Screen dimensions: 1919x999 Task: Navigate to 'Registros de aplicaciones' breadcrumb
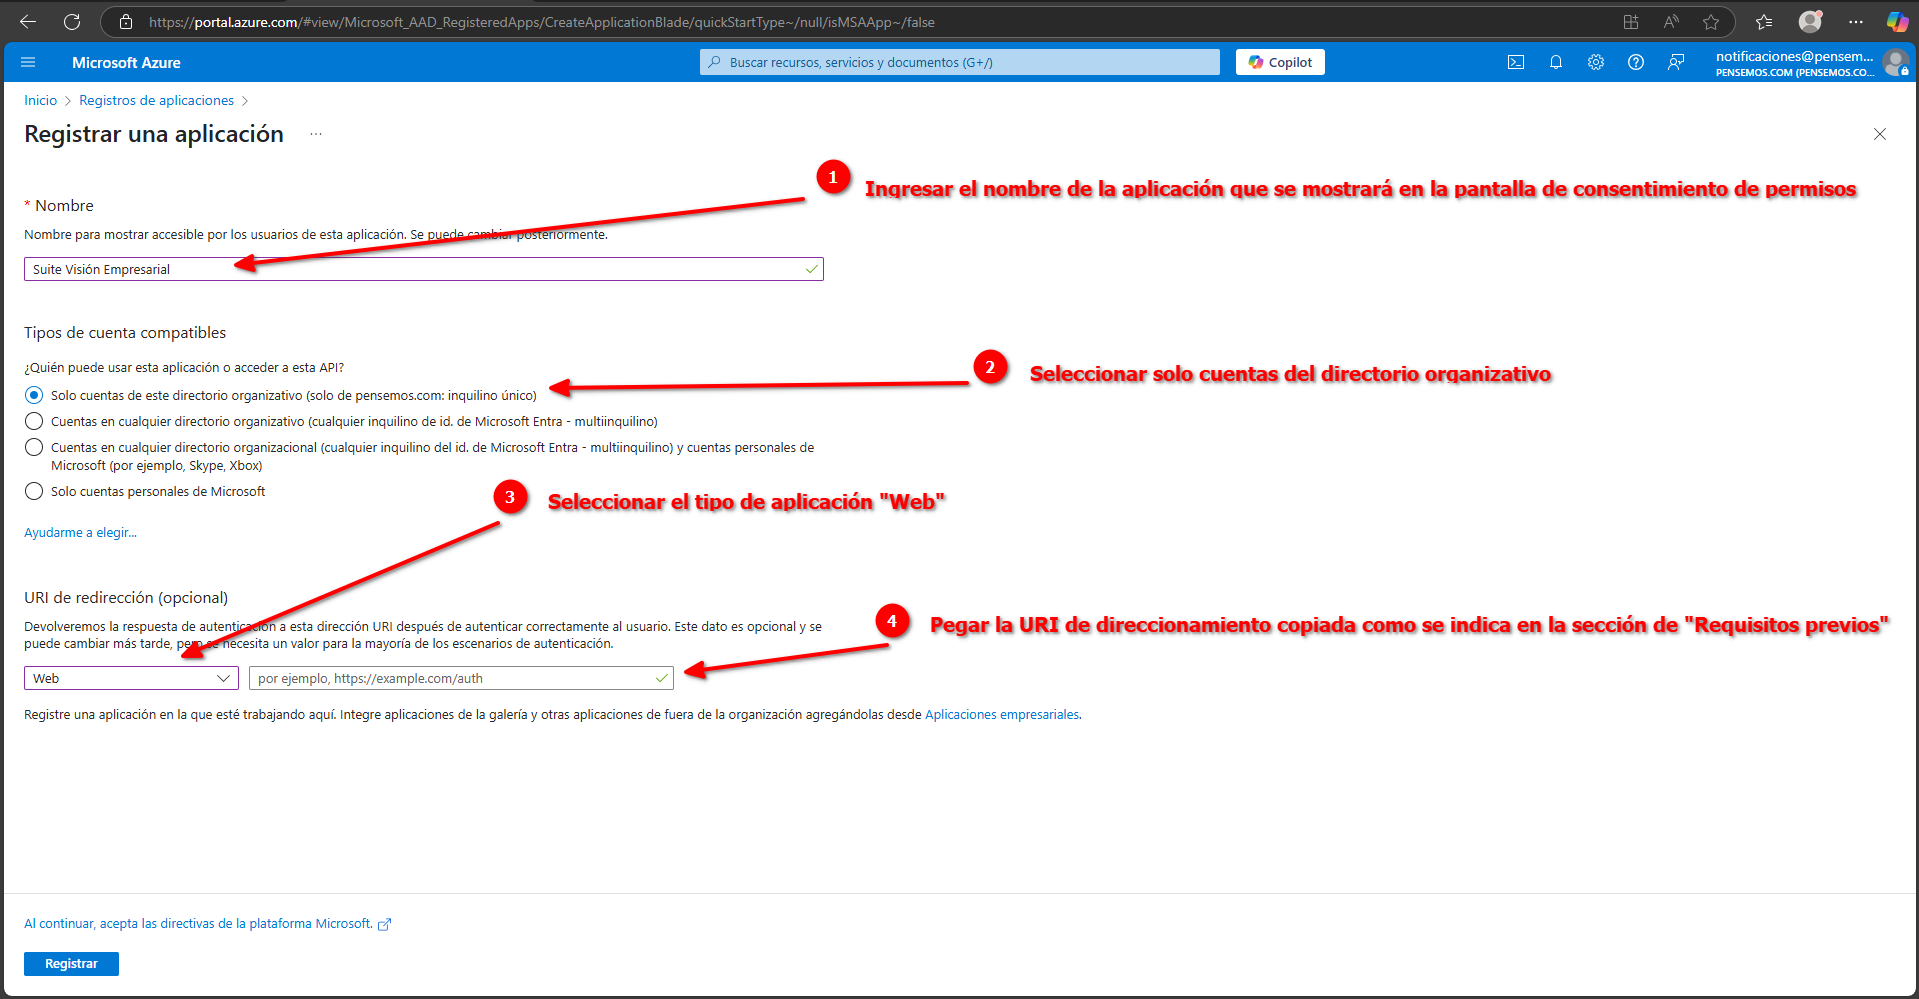(x=156, y=100)
